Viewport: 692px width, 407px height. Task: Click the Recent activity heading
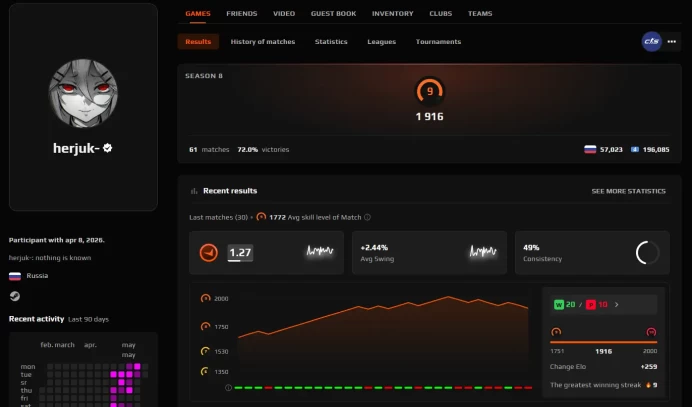(37, 319)
